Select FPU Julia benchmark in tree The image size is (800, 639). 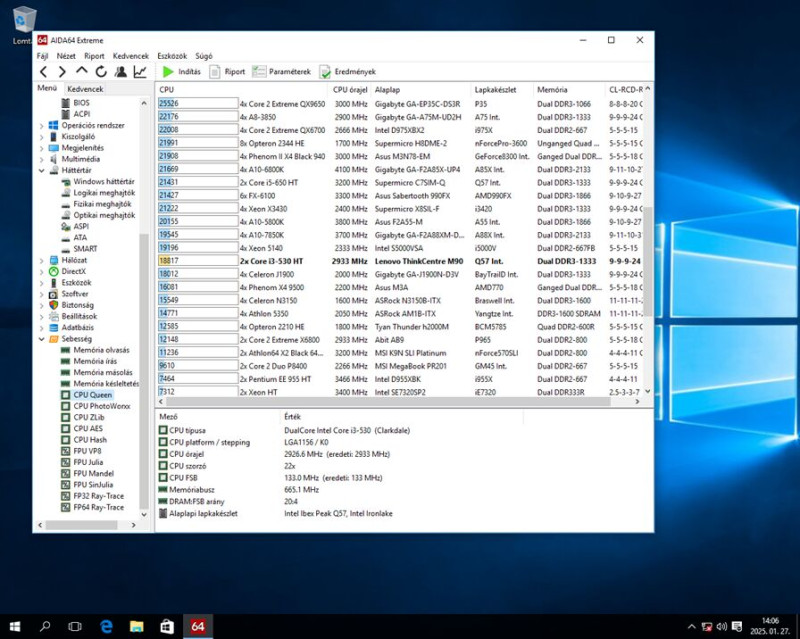point(88,462)
